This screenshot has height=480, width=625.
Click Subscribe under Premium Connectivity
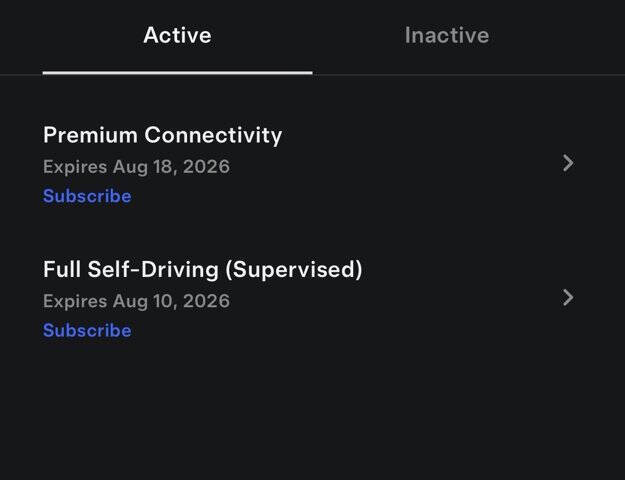tap(87, 196)
